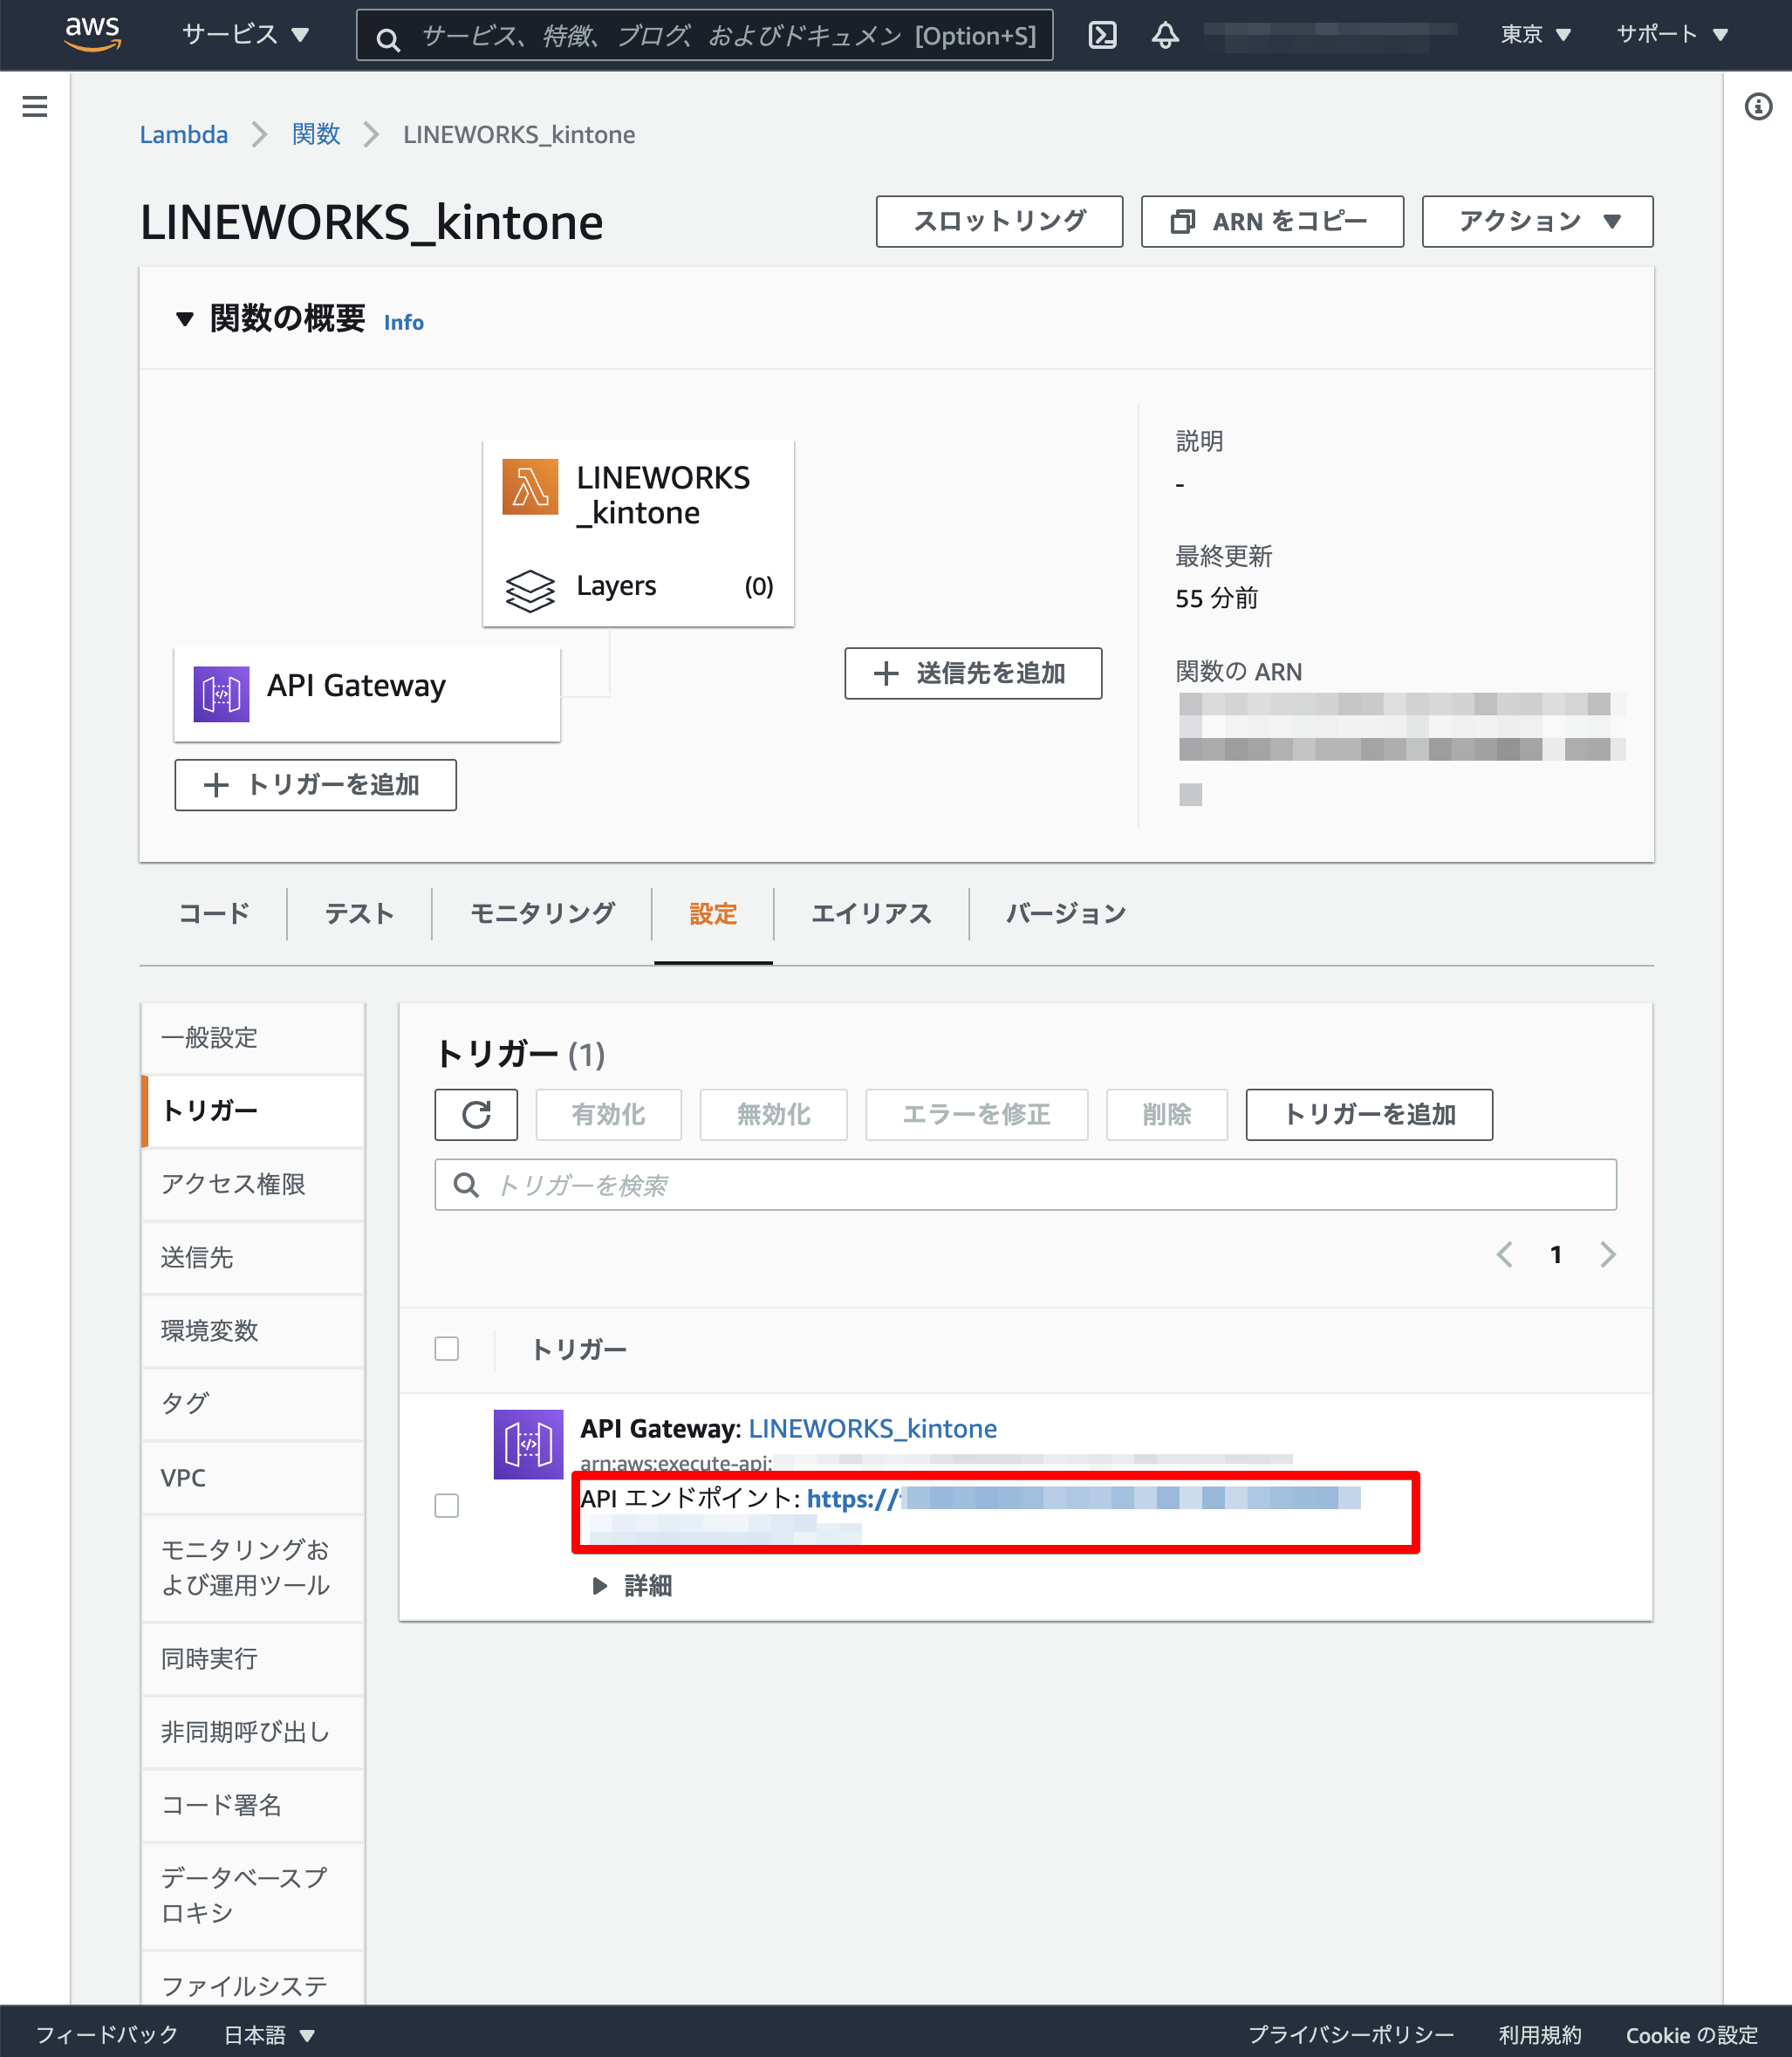Check the select-all triggers checkbox
The image size is (1792, 2057).
[x=447, y=1348]
